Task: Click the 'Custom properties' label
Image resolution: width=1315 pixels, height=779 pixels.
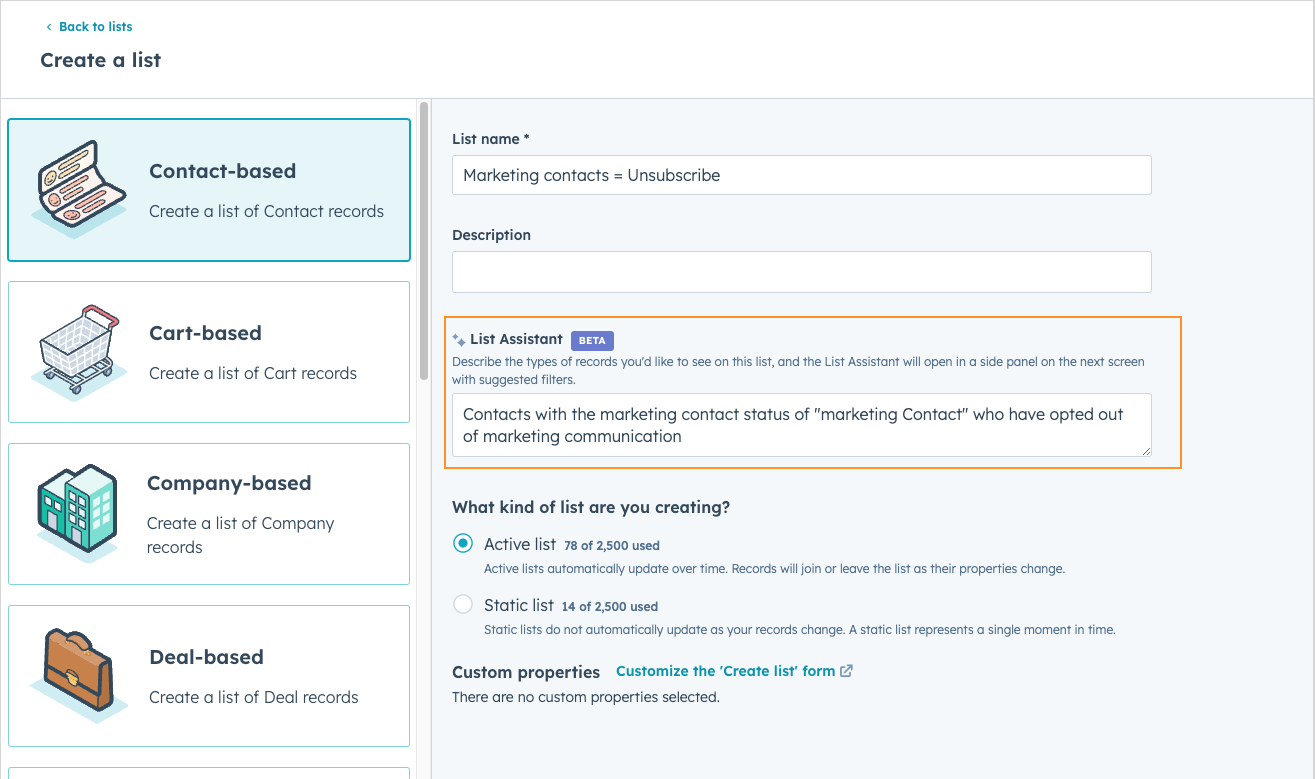Action: [526, 672]
